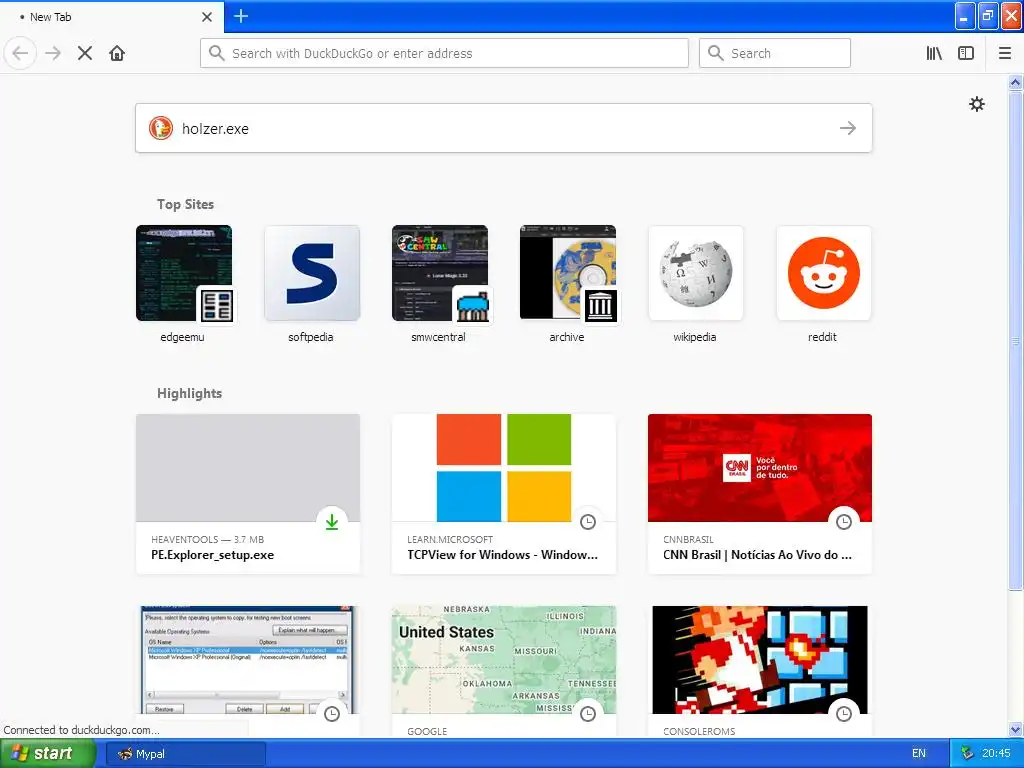Open a new tab with plus button
The width and height of the screenshot is (1024, 768).
[x=241, y=16]
